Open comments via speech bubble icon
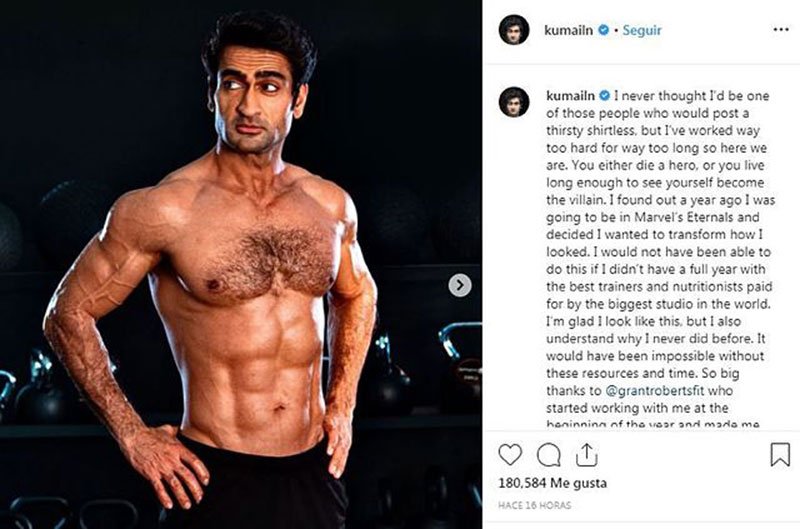The height and width of the screenshot is (529, 800). coord(548,455)
